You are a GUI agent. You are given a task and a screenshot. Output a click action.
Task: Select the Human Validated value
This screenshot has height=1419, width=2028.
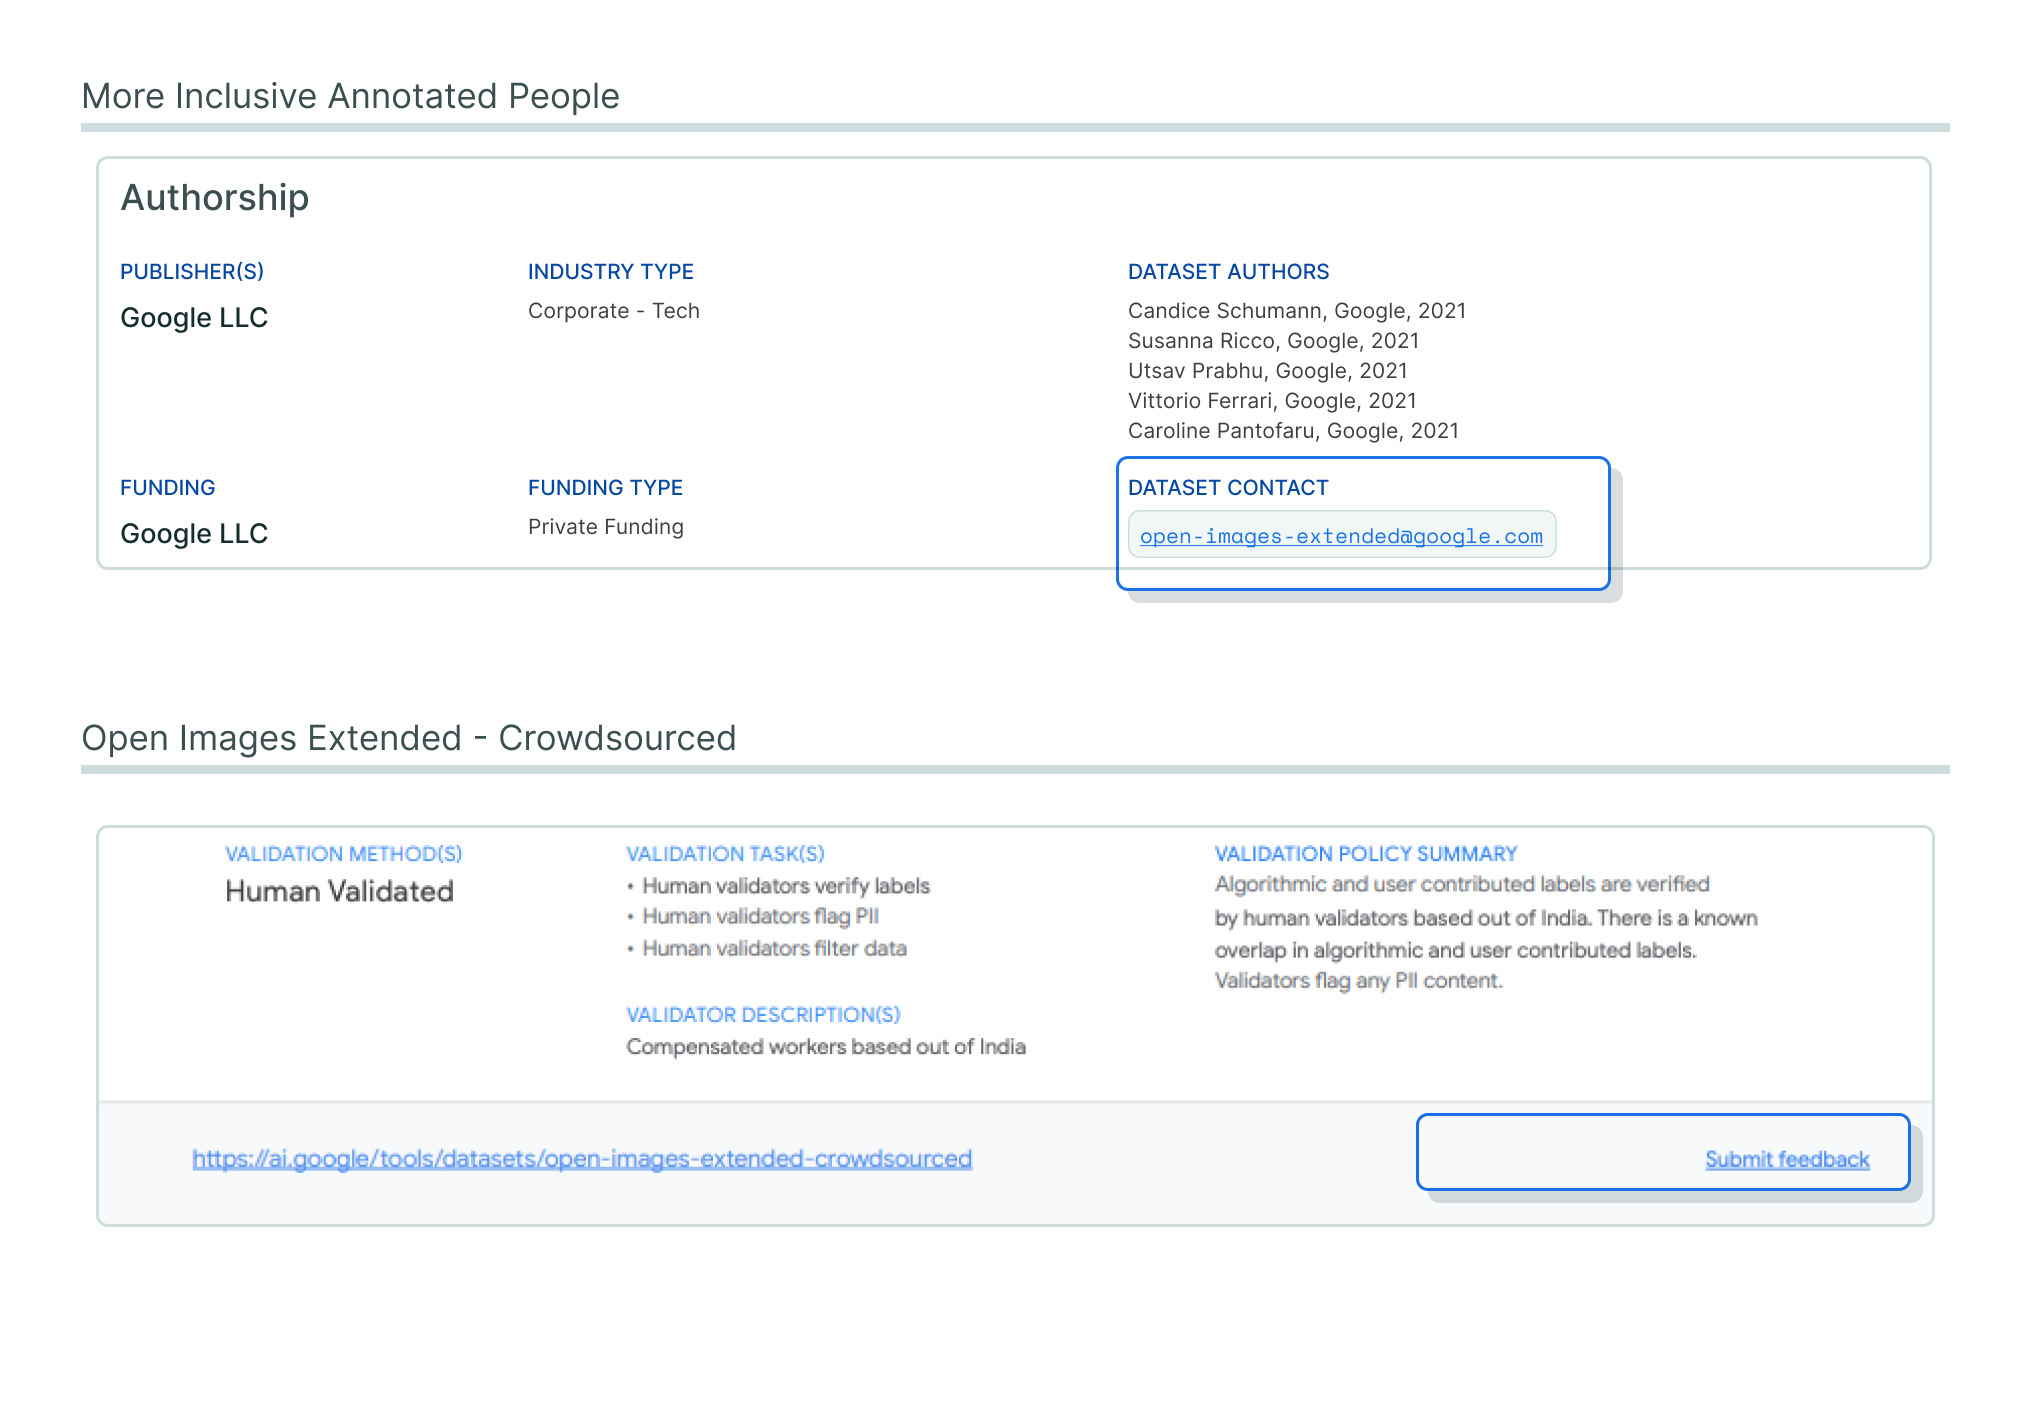coord(339,891)
